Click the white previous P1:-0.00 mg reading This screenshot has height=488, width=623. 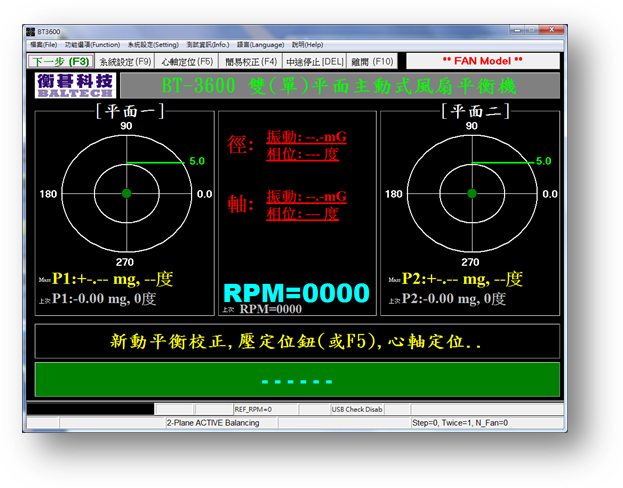104,298
